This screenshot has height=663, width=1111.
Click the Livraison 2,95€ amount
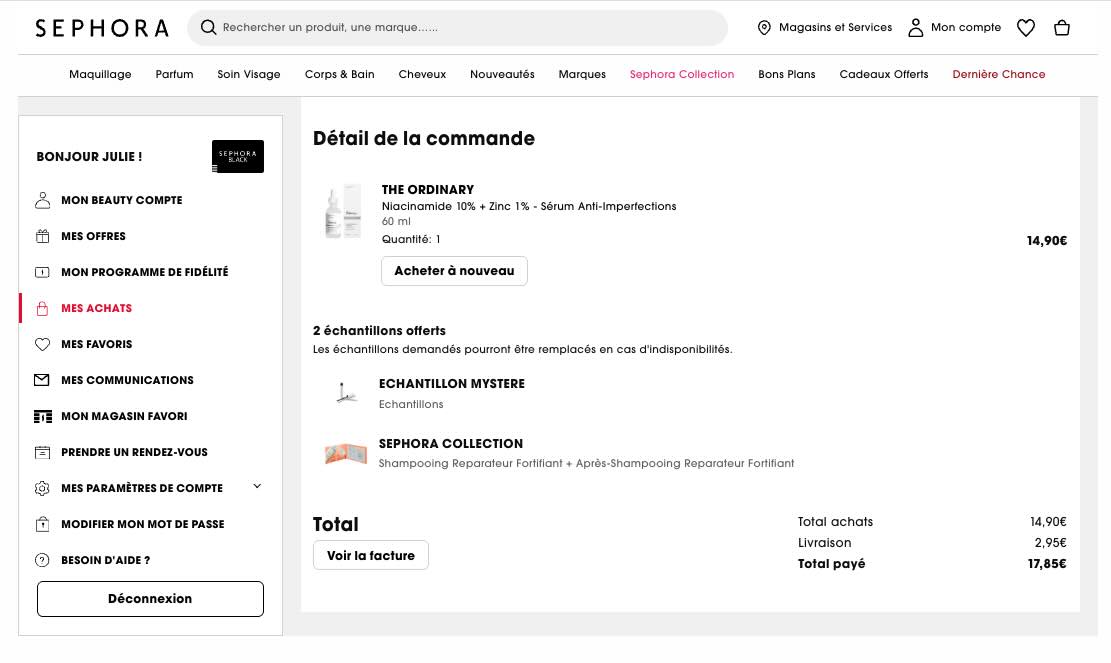point(1050,543)
